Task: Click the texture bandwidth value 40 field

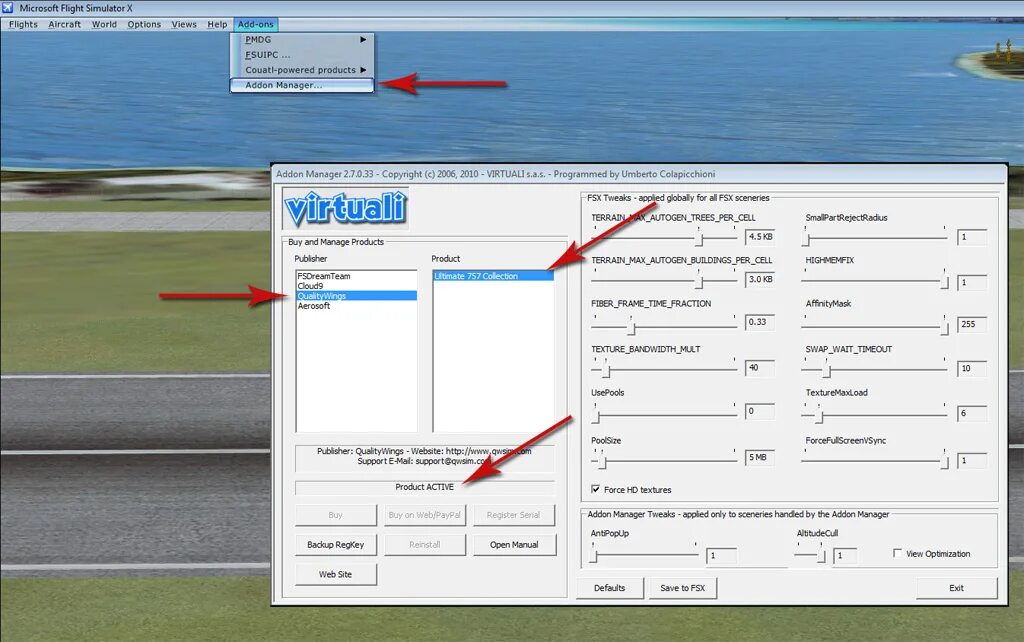Action: (760, 368)
